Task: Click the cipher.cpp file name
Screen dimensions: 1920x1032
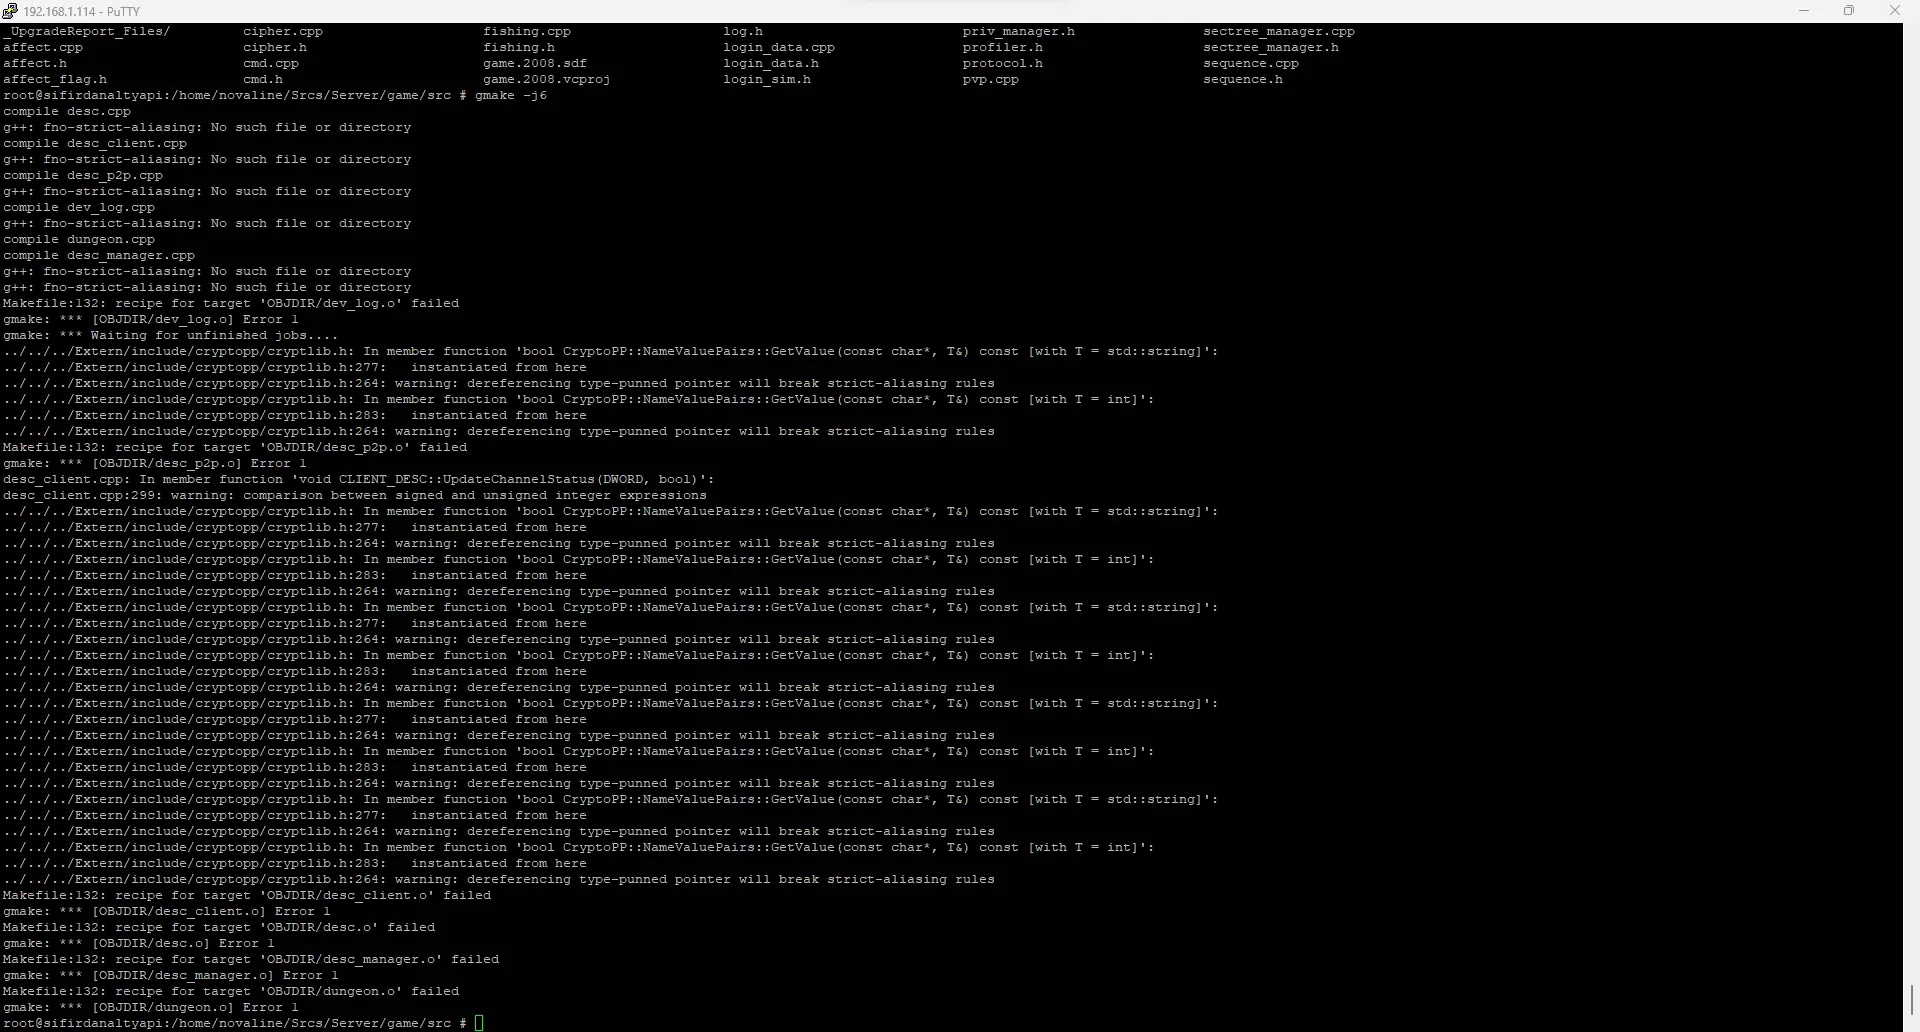Action: 283,31
